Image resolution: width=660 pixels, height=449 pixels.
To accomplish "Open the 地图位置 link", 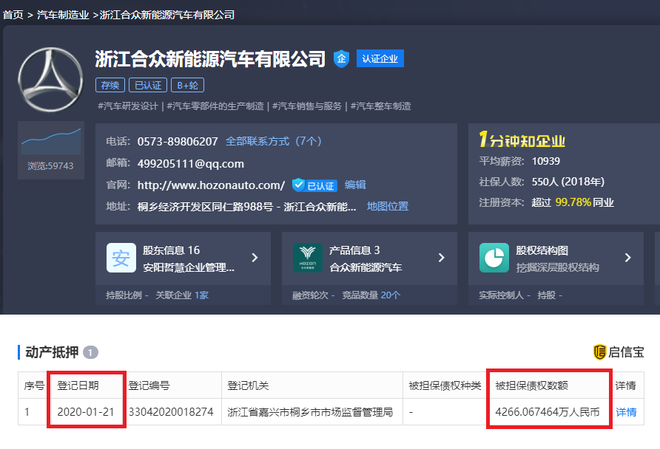I will point(388,206).
